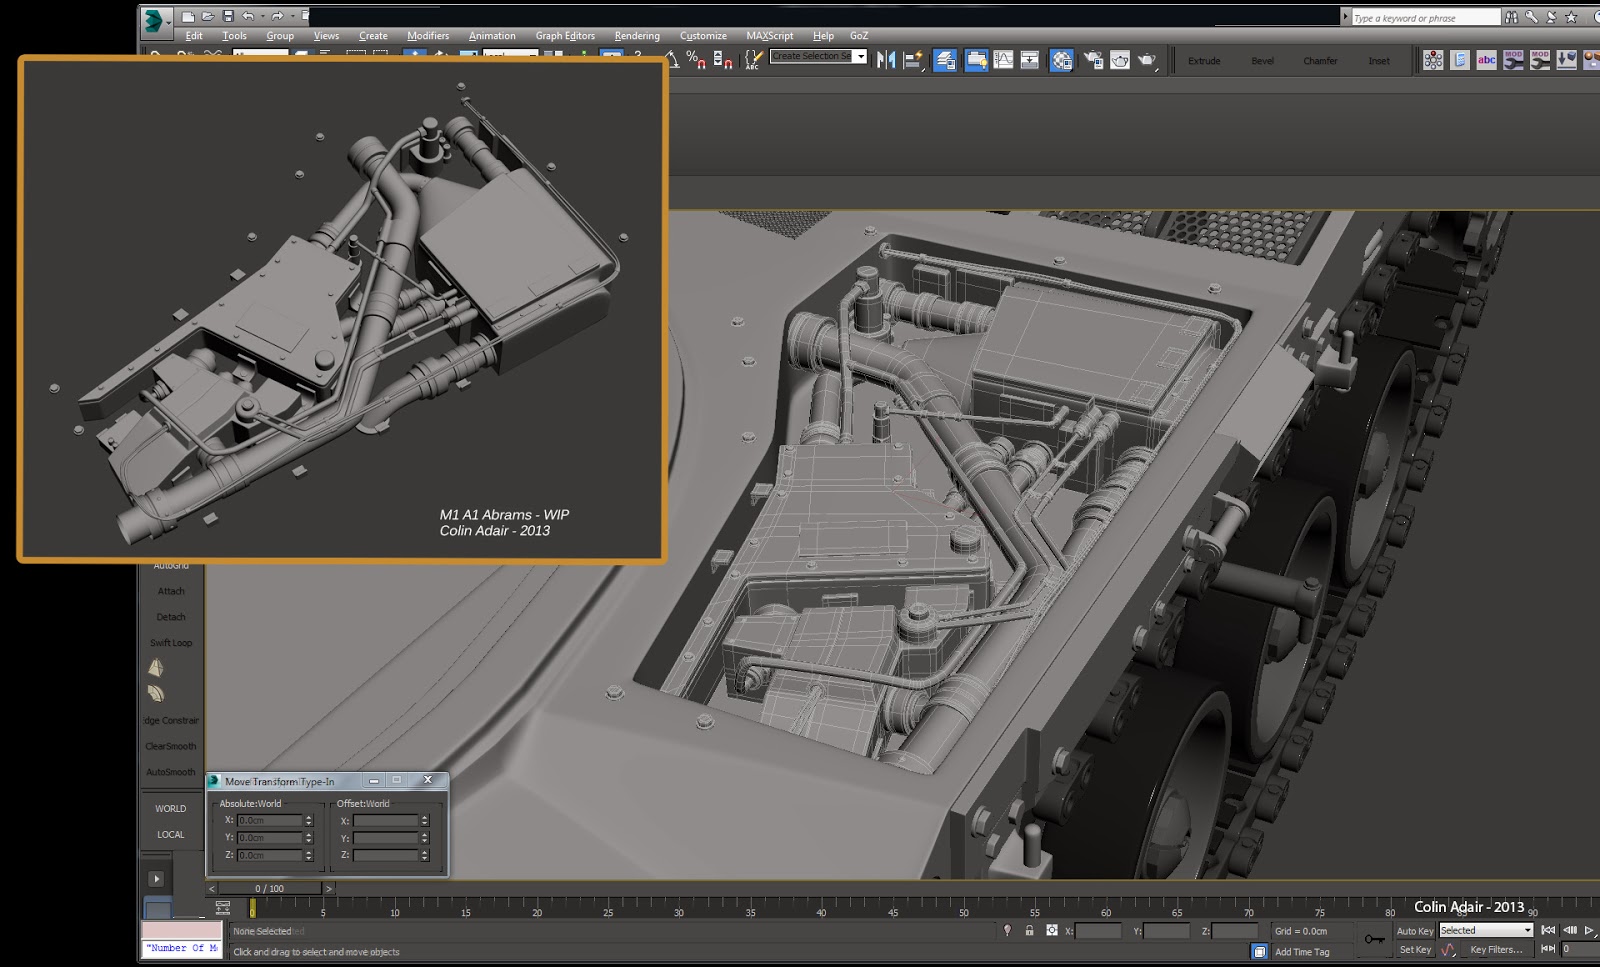Image resolution: width=1600 pixels, height=967 pixels.
Task: Activate the Swift Loop tool
Action: (x=171, y=643)
